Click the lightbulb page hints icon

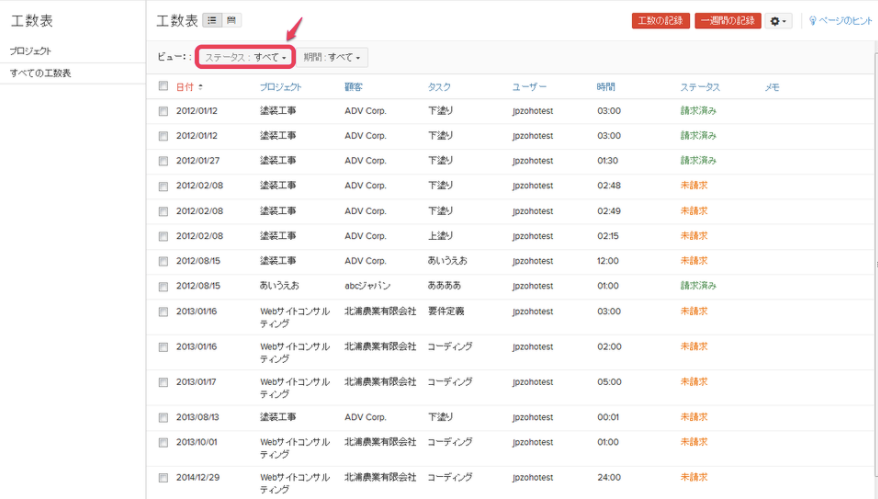[x=812, y=21]
